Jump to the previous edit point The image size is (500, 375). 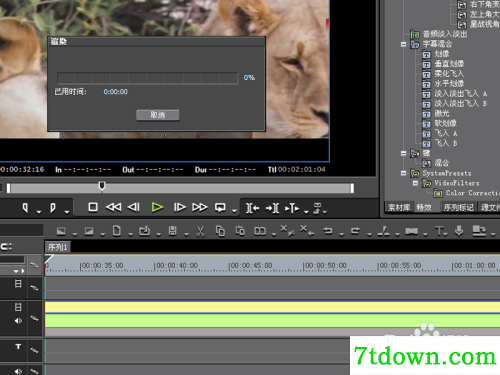click(253, 208)
